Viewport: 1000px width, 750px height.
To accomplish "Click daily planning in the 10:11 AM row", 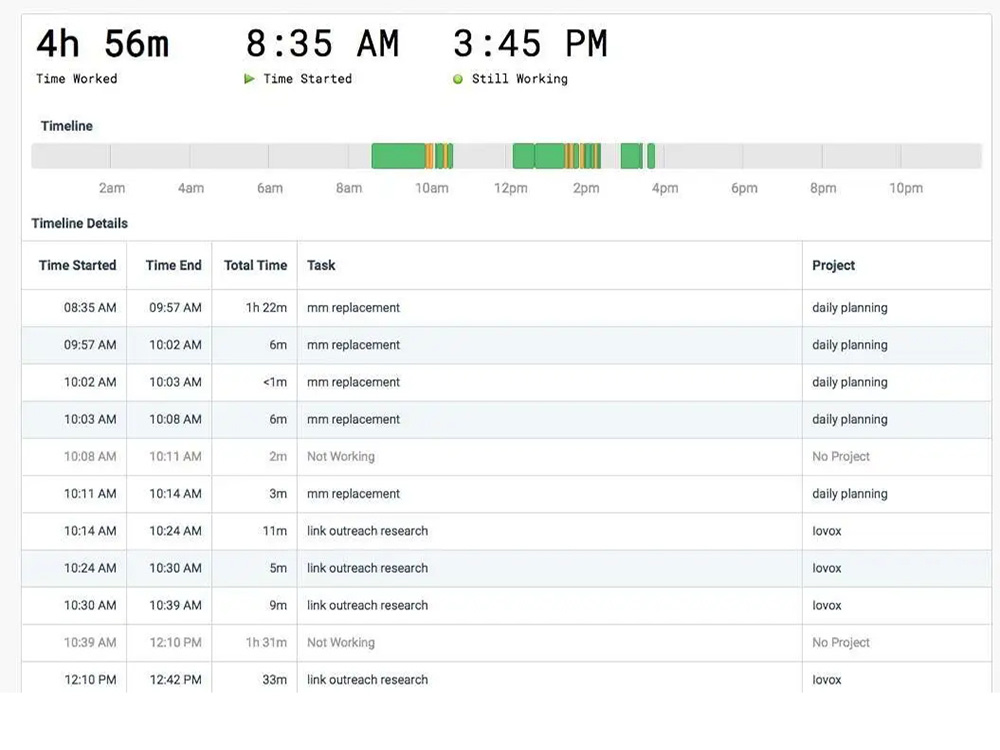I will point(849,494).
